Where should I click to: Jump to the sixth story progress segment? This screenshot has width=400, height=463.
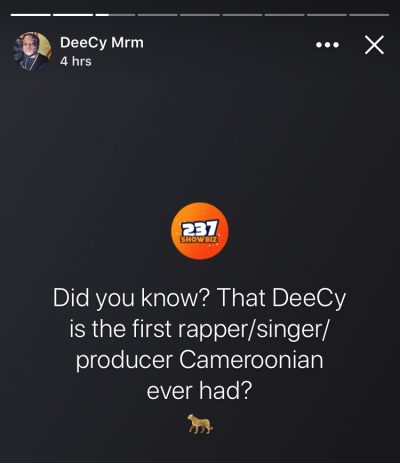click(242, 15)
